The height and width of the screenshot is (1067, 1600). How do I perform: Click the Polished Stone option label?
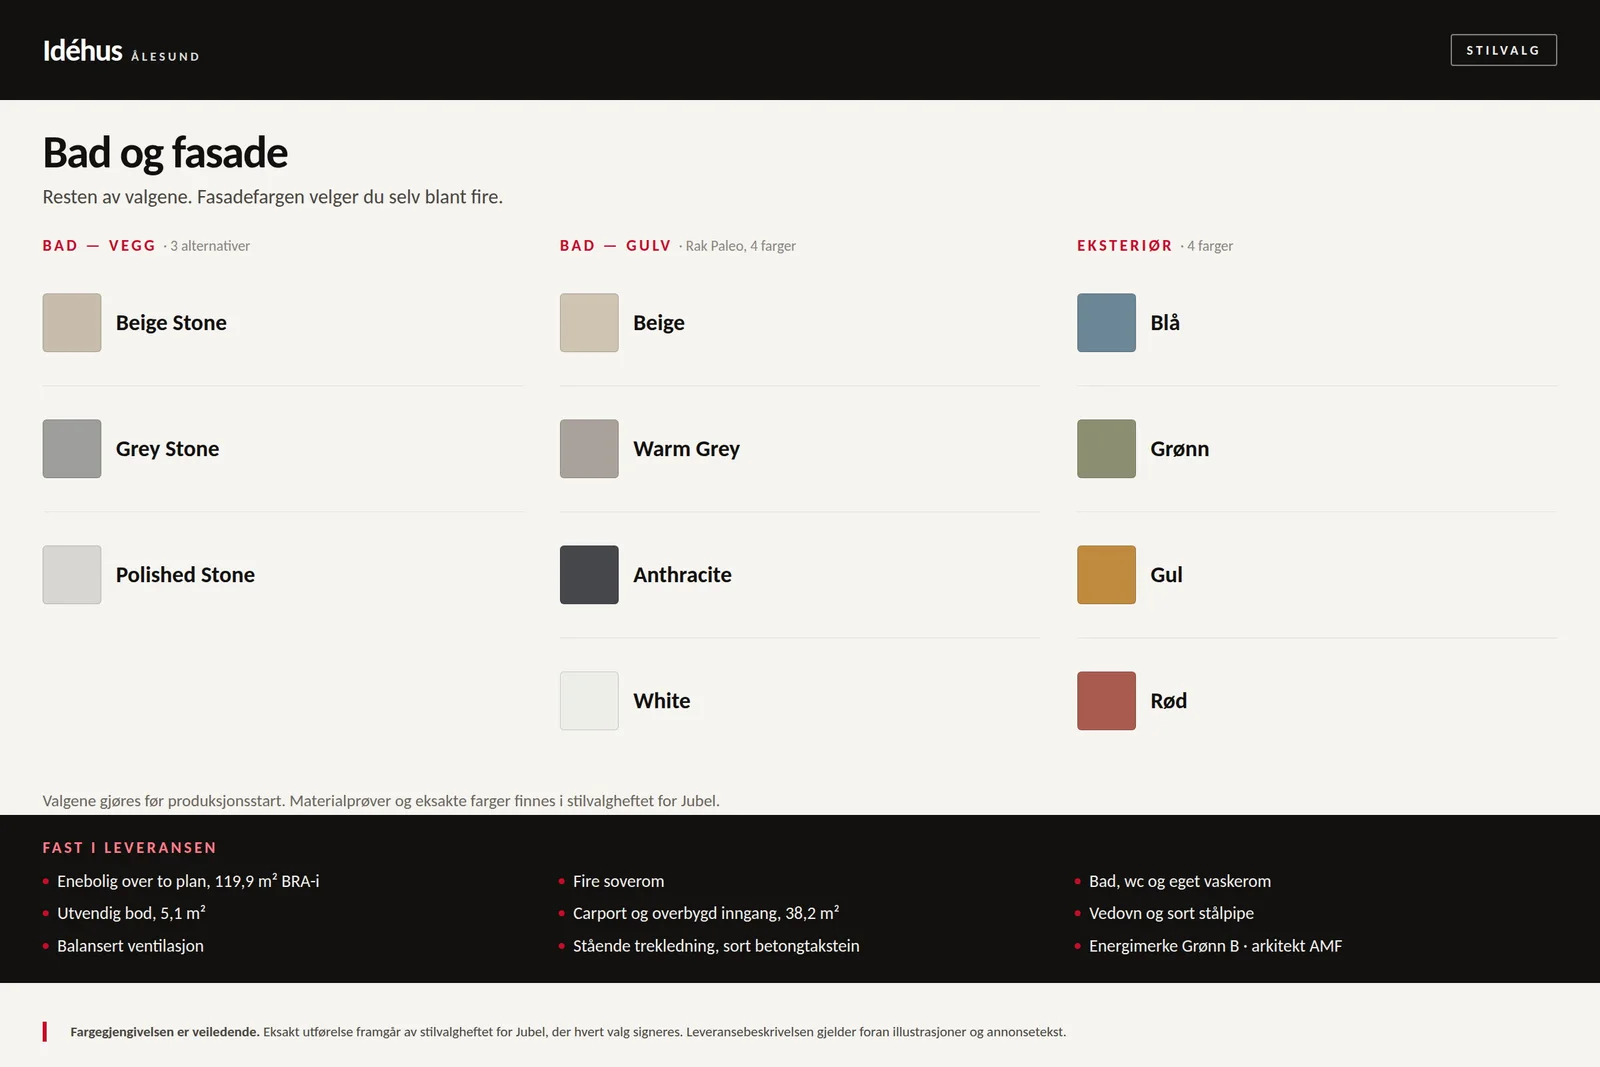(185, 575)
